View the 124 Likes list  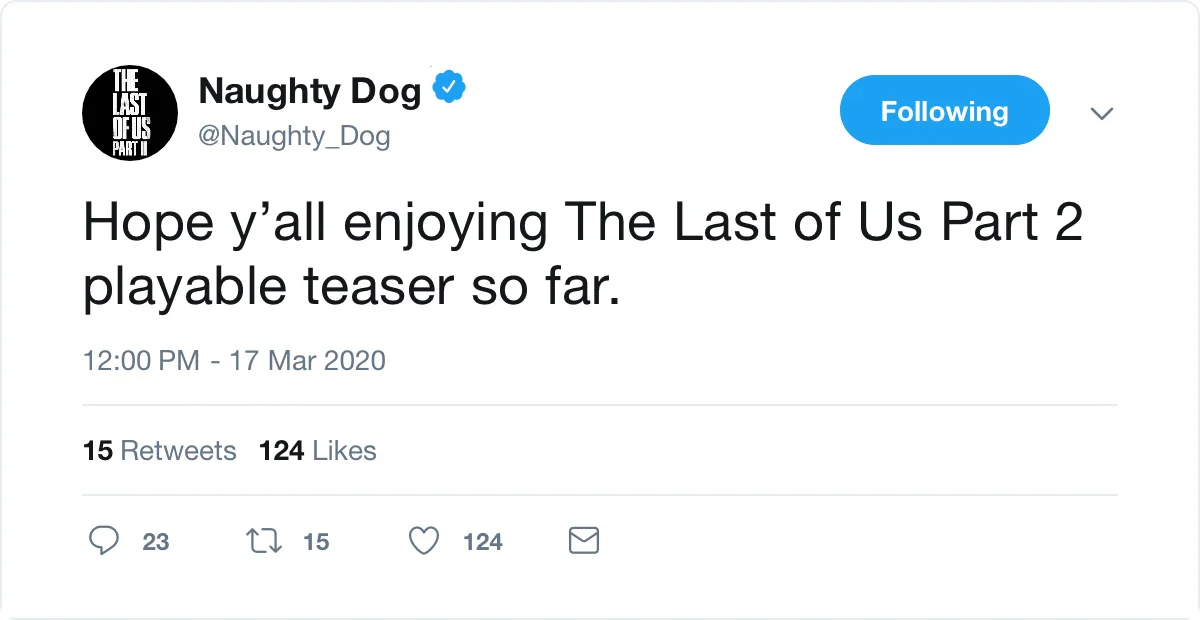318,451
